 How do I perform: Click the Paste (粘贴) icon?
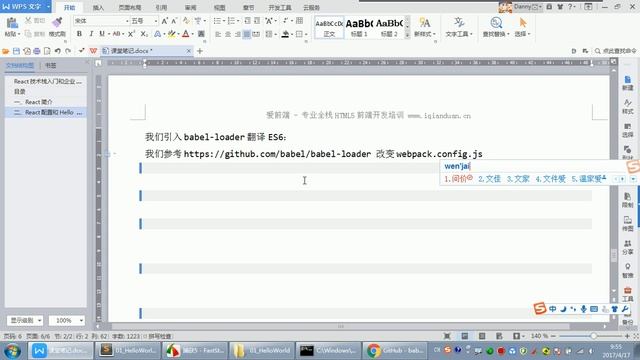[12, 23]
